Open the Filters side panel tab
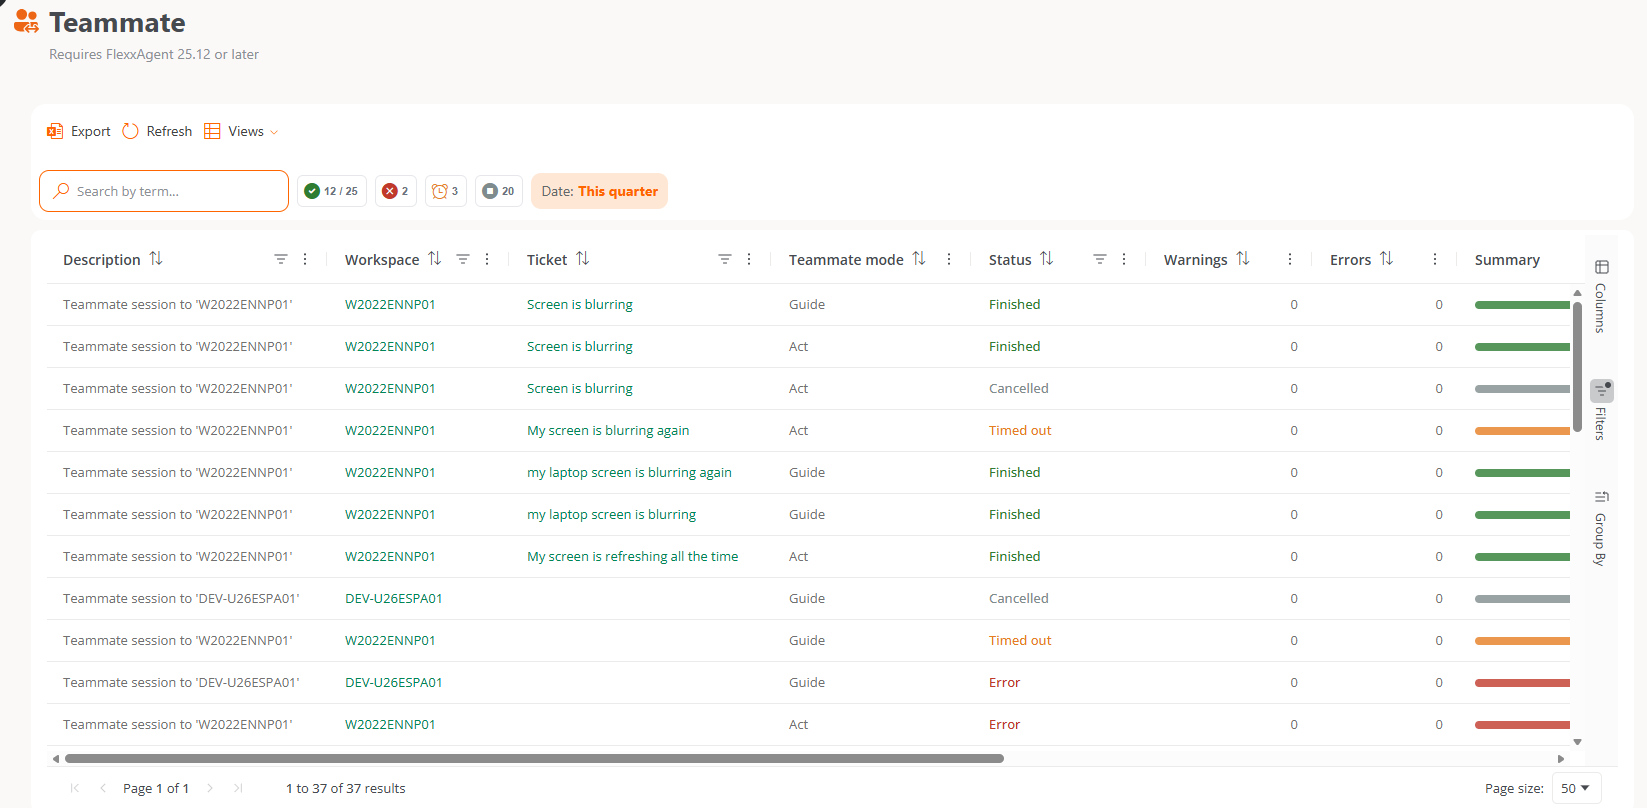 (x=1601, y=410)
